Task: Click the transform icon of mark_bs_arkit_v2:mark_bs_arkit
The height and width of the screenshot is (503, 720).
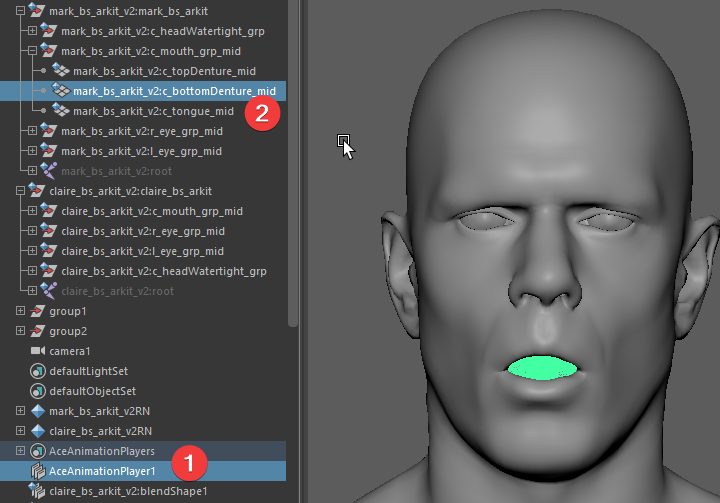Action: pyautogui.click(x=37, y=10)
